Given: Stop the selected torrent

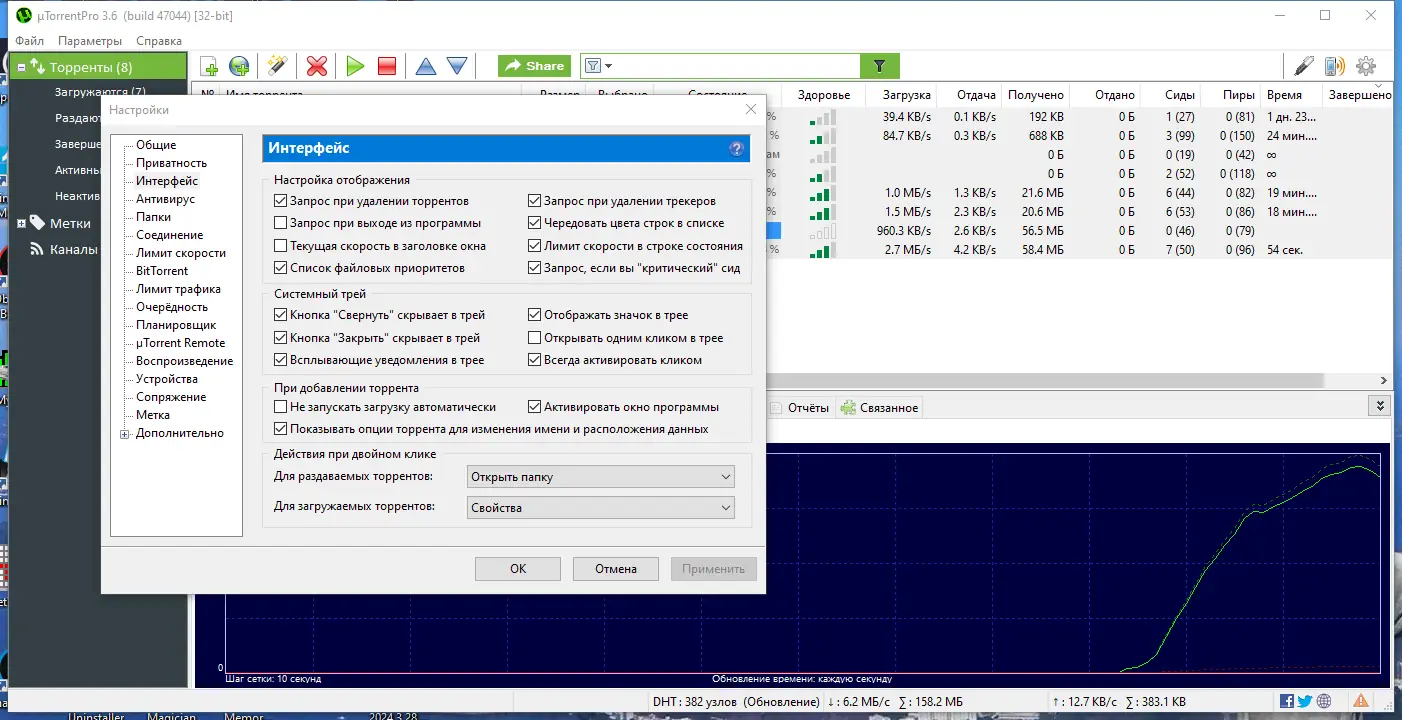Looking at the screenshot, I should pyautogui.click(x=386, y=66).
